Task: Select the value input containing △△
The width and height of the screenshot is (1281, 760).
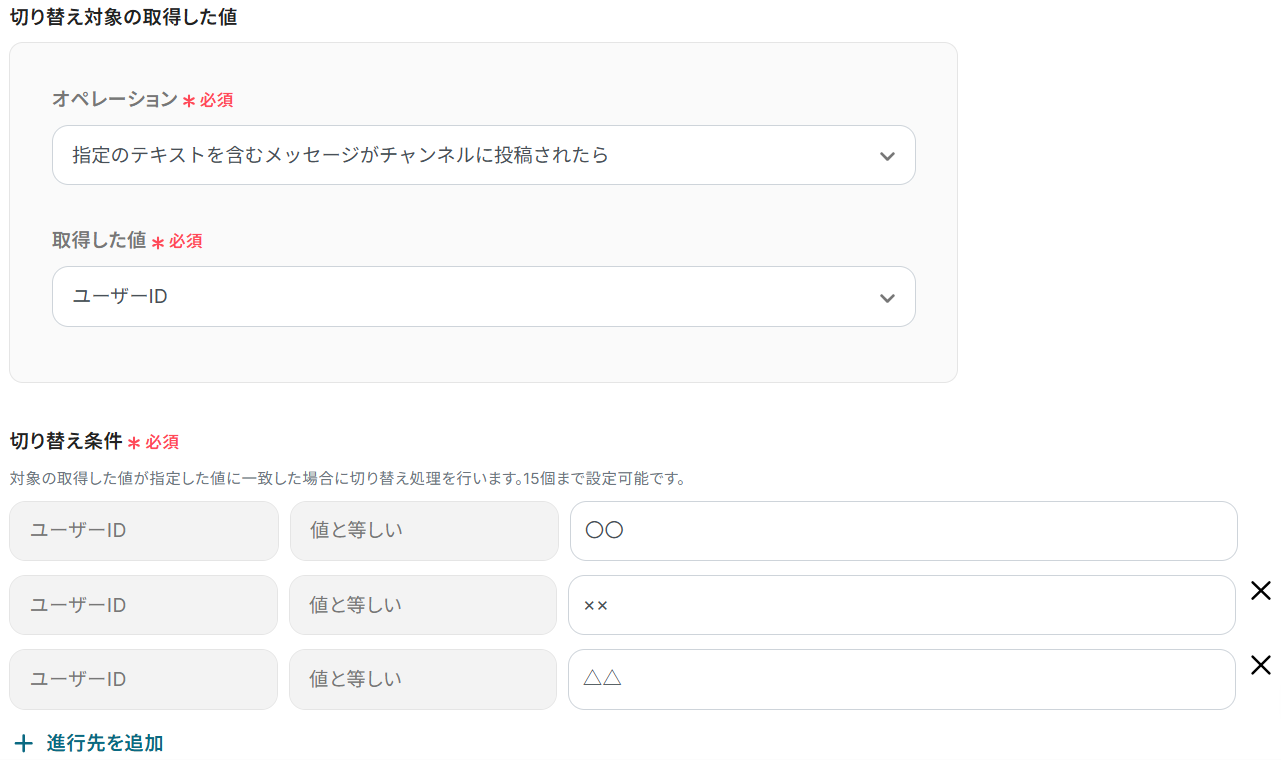Action: tap(901, 679)
